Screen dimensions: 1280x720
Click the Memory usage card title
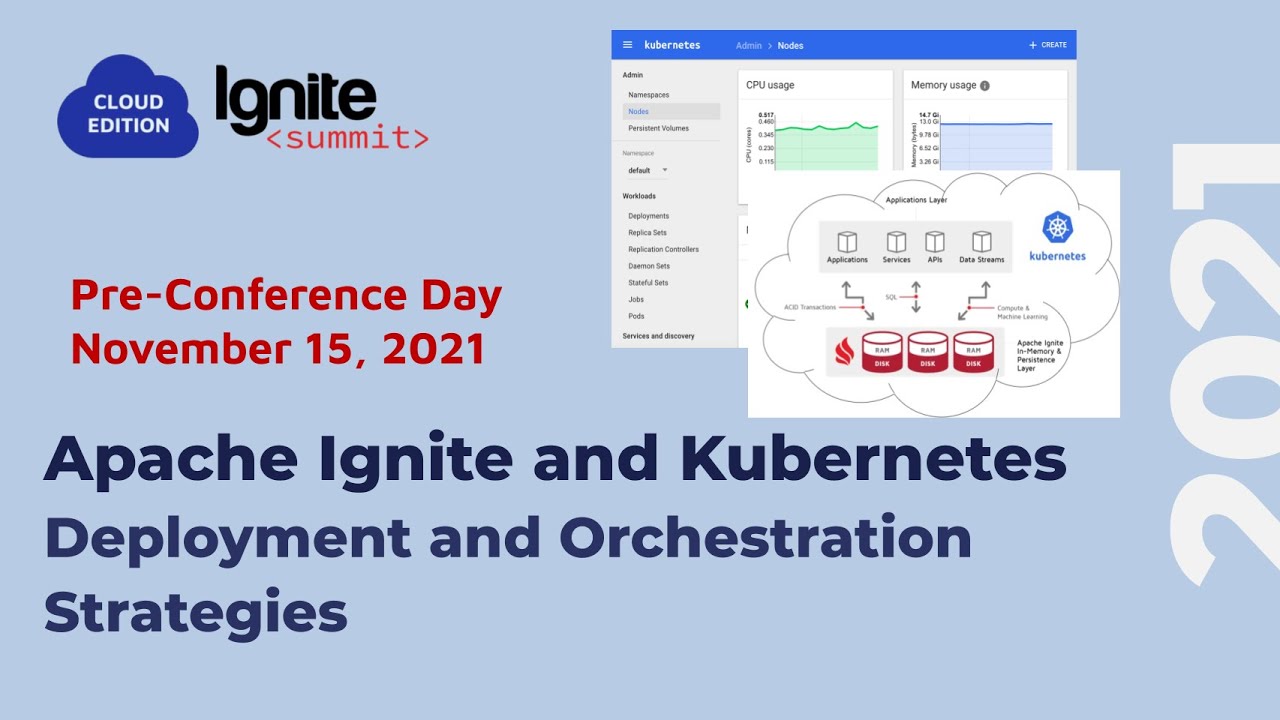943,86
